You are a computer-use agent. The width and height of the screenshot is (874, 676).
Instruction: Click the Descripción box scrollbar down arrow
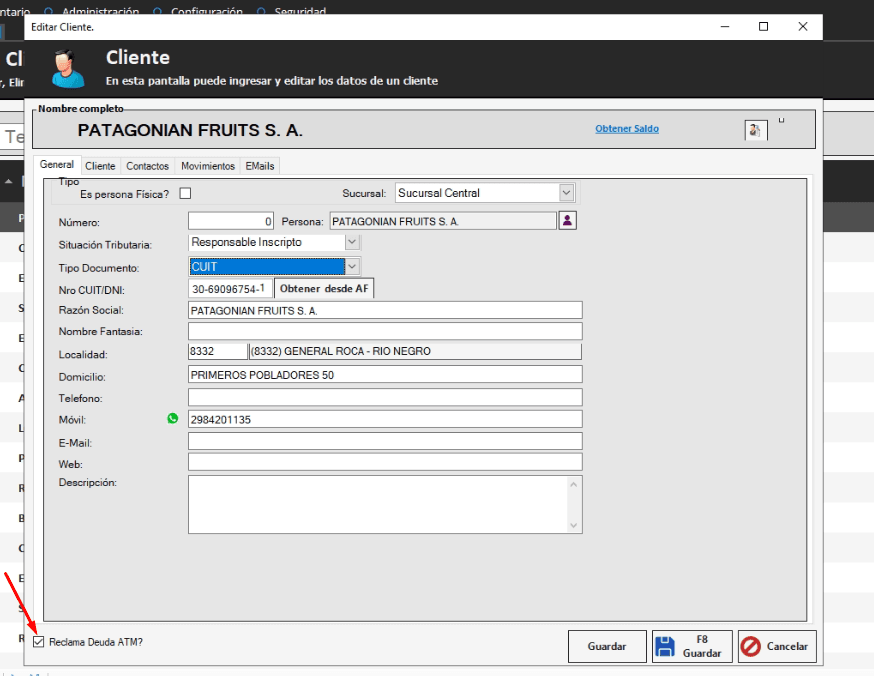[x=574, y=525]
